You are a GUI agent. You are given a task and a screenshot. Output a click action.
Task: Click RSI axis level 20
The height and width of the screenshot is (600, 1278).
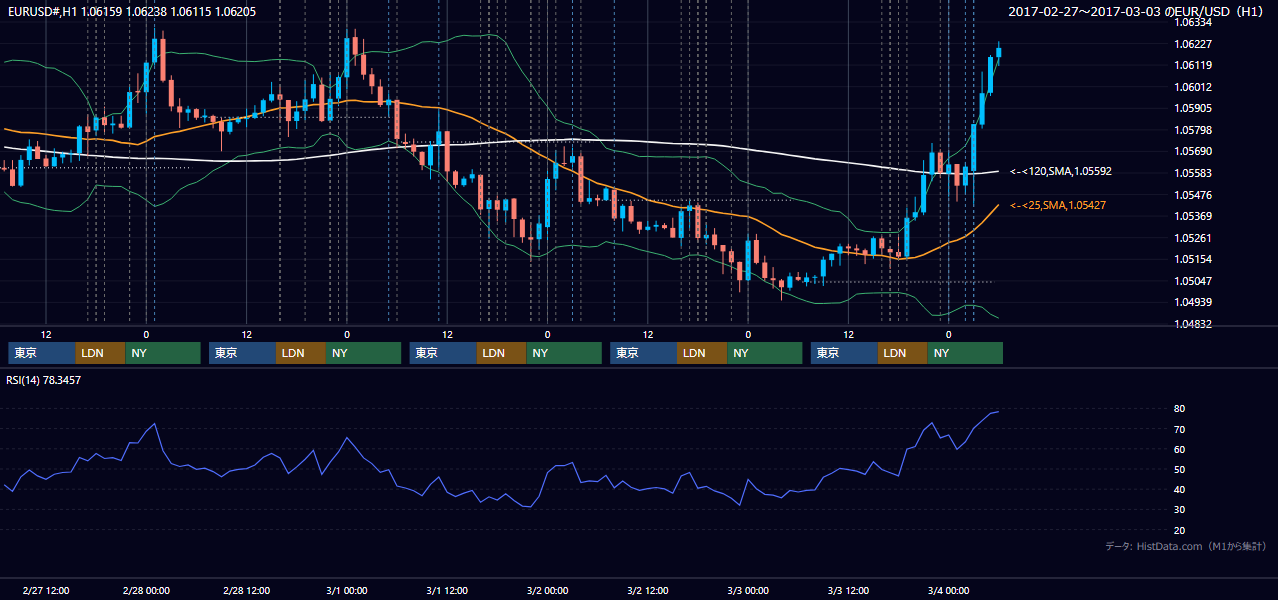1180,530
